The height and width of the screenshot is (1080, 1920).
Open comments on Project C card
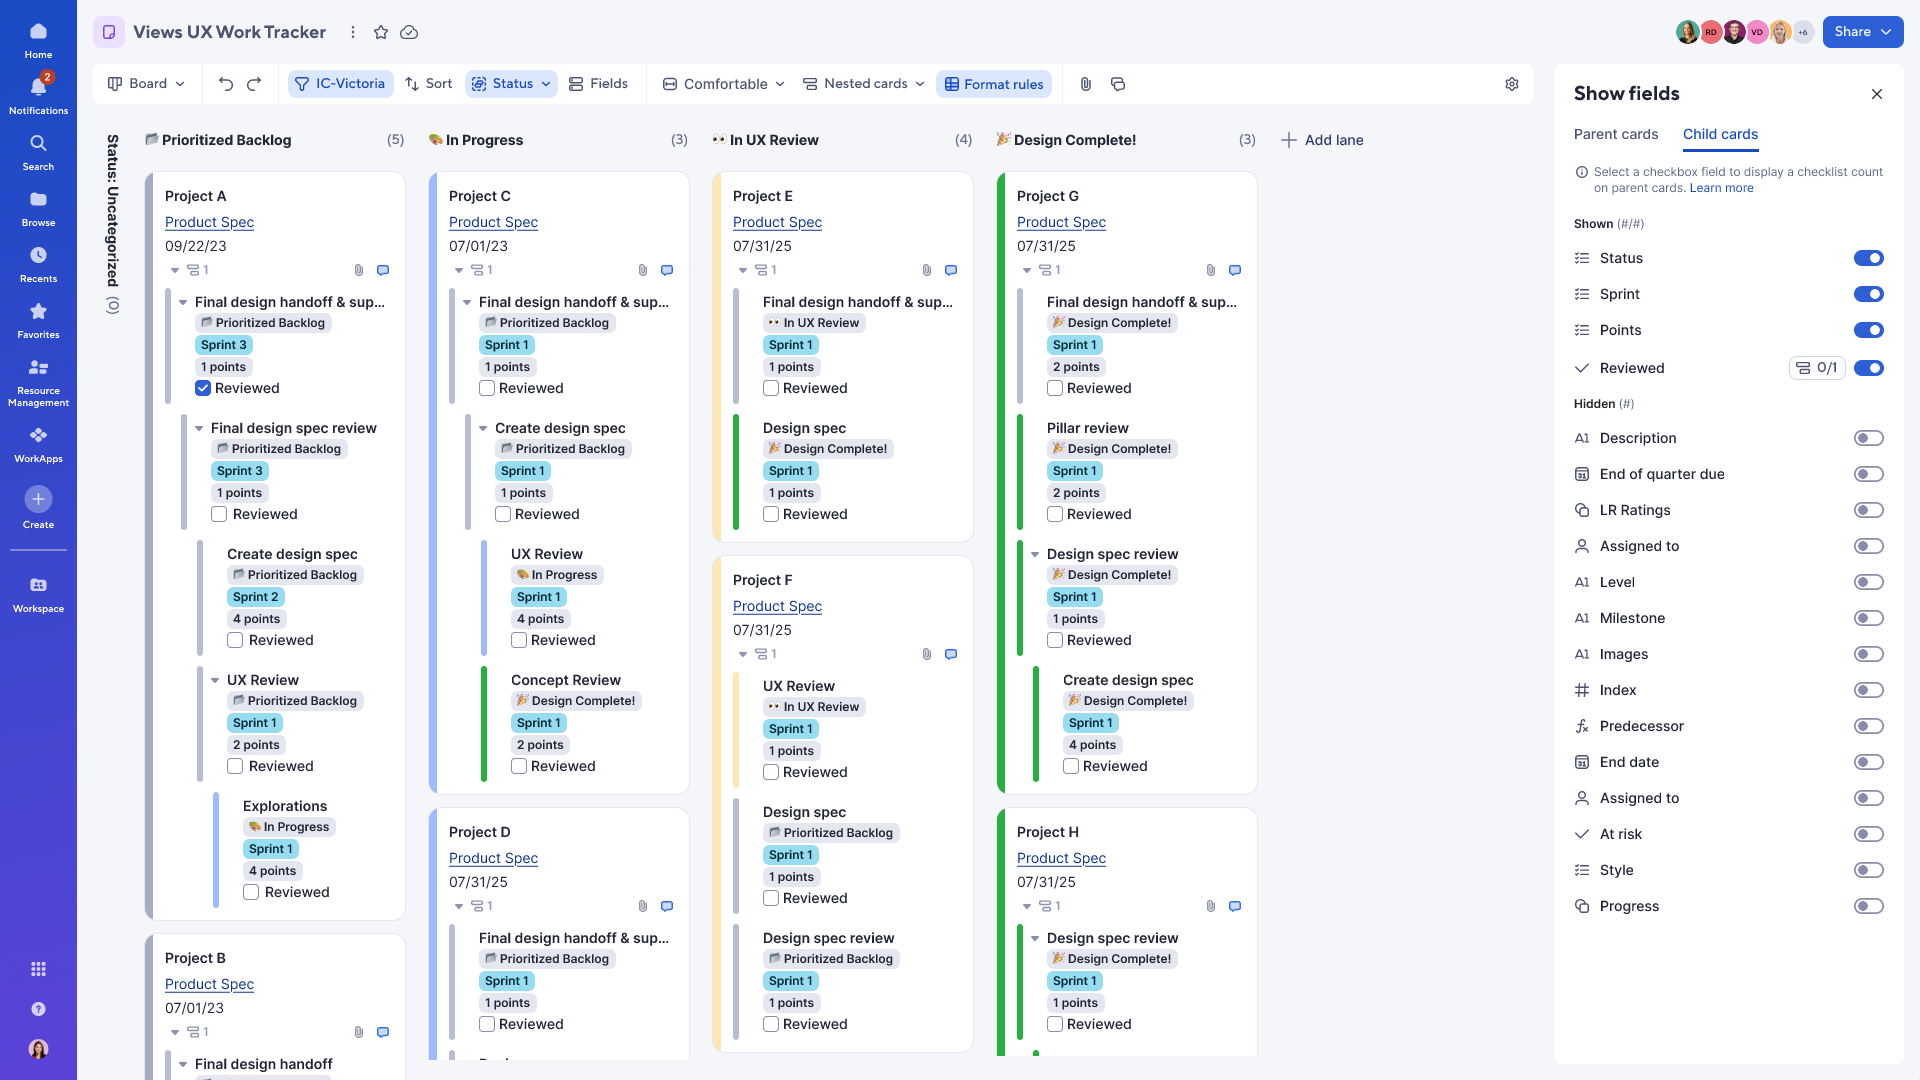tap(667, 270)
